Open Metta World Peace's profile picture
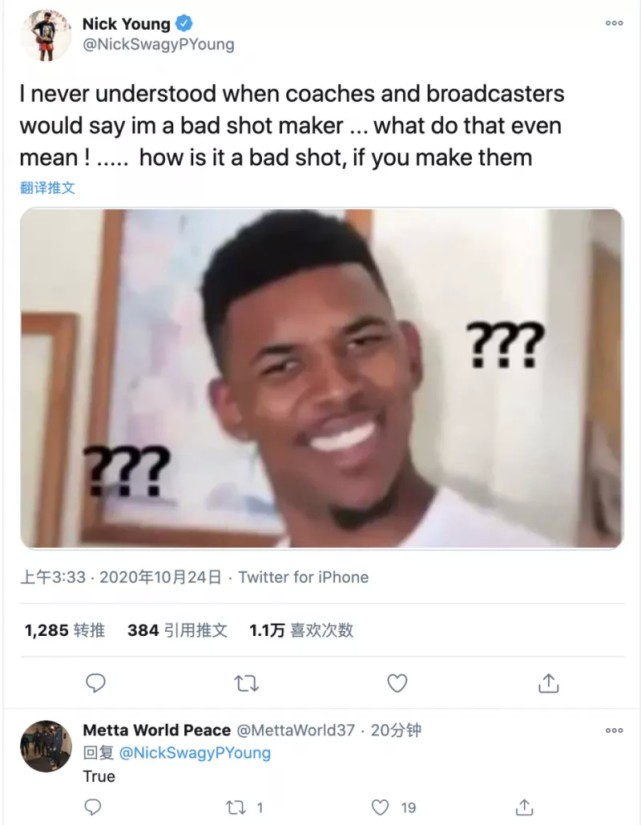The height and width of the screenshot is (825, 641). (45, 745)
